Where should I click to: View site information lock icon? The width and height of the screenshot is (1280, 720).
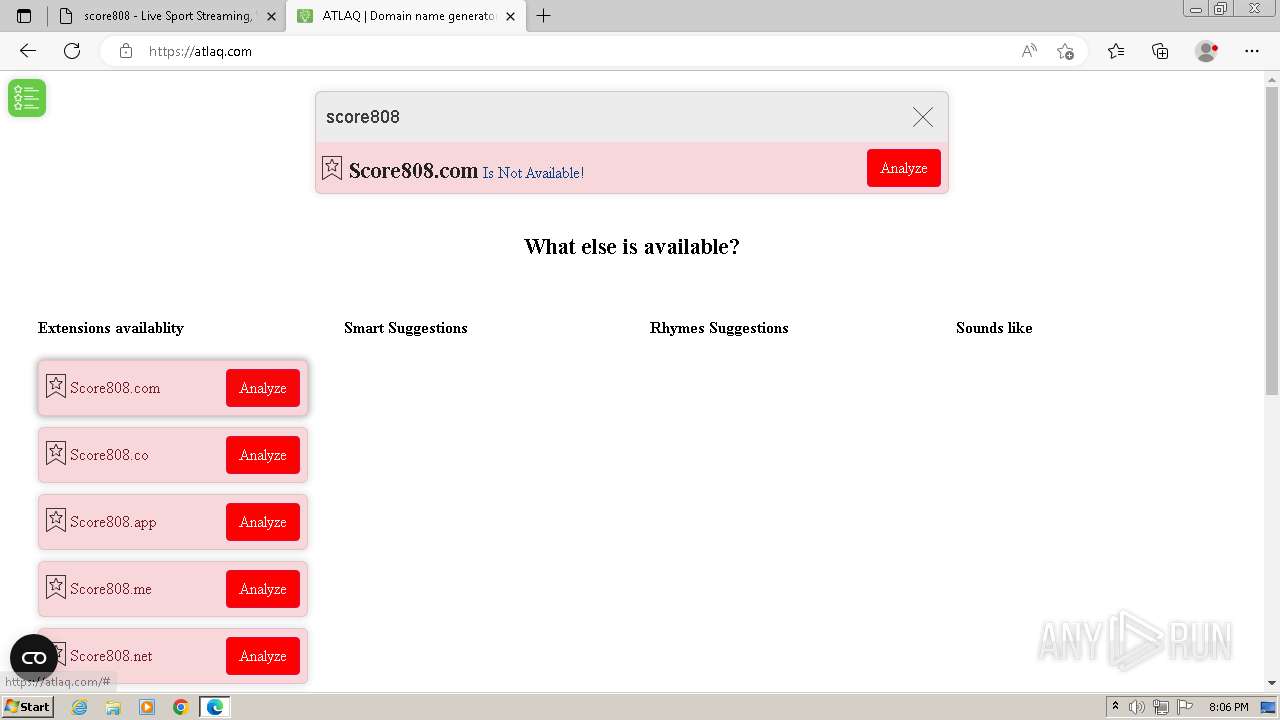pyautogui.click(x=126, y=51)
